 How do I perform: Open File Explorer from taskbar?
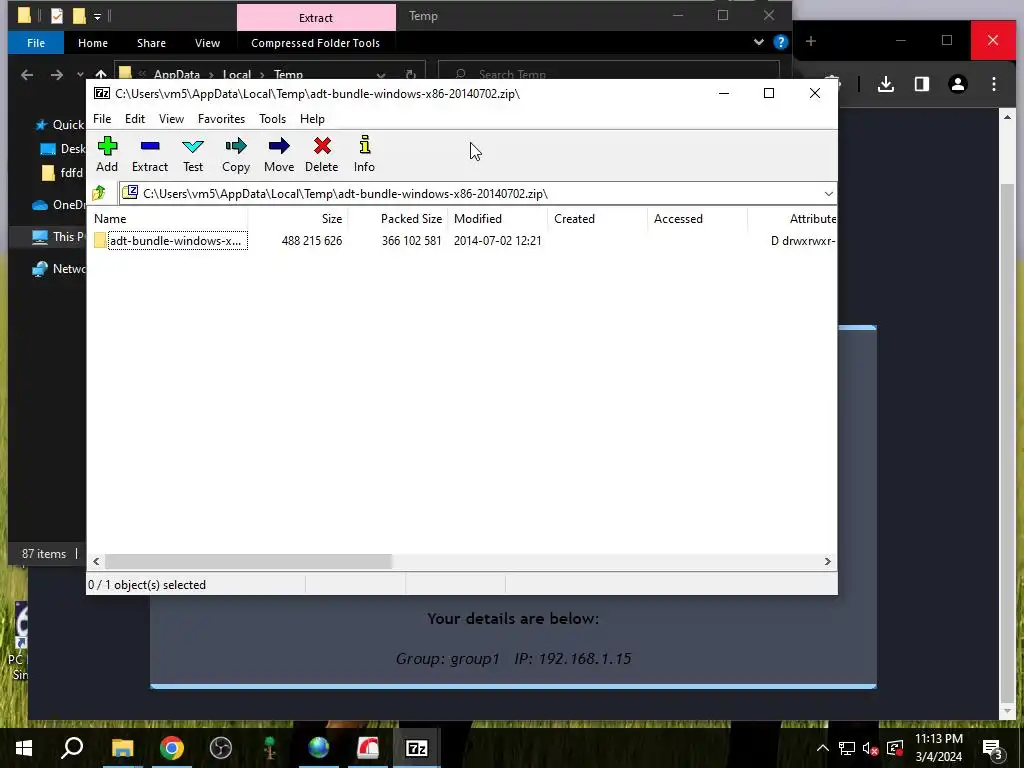click(x=122, y=748)
